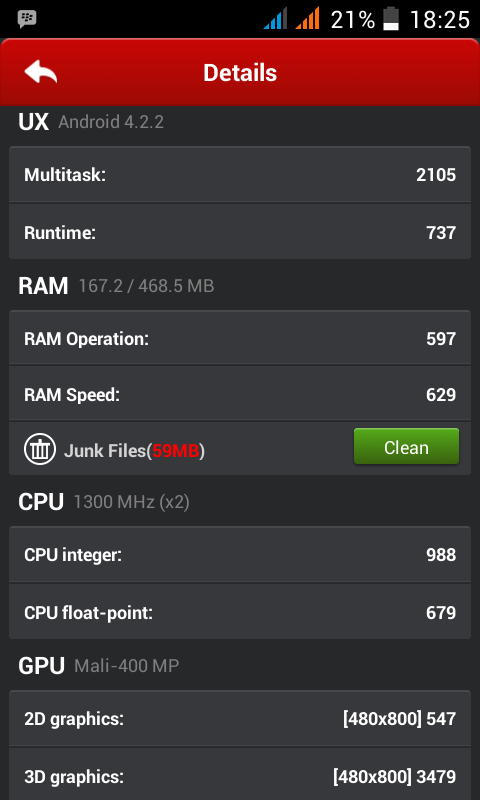Tap the battery icon in status bar

pyautogui.click(x=391, y=19)
